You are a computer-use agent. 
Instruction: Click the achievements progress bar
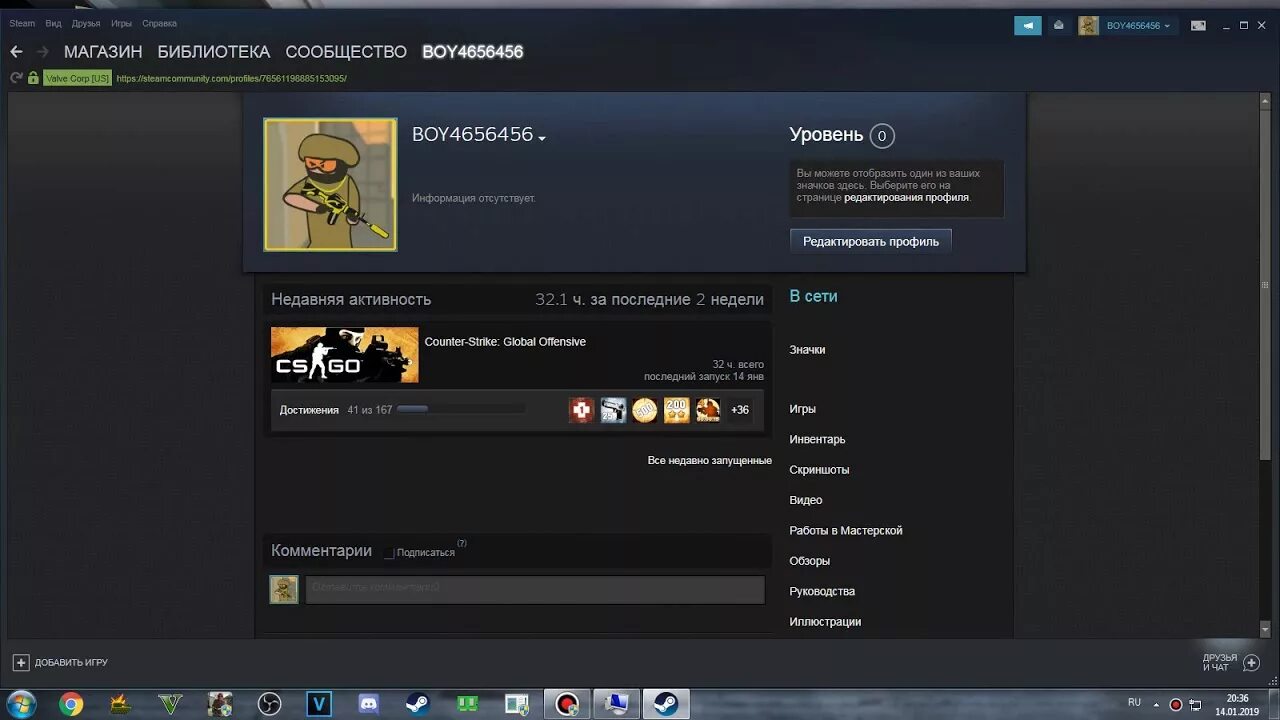click(x=461, y=409)
